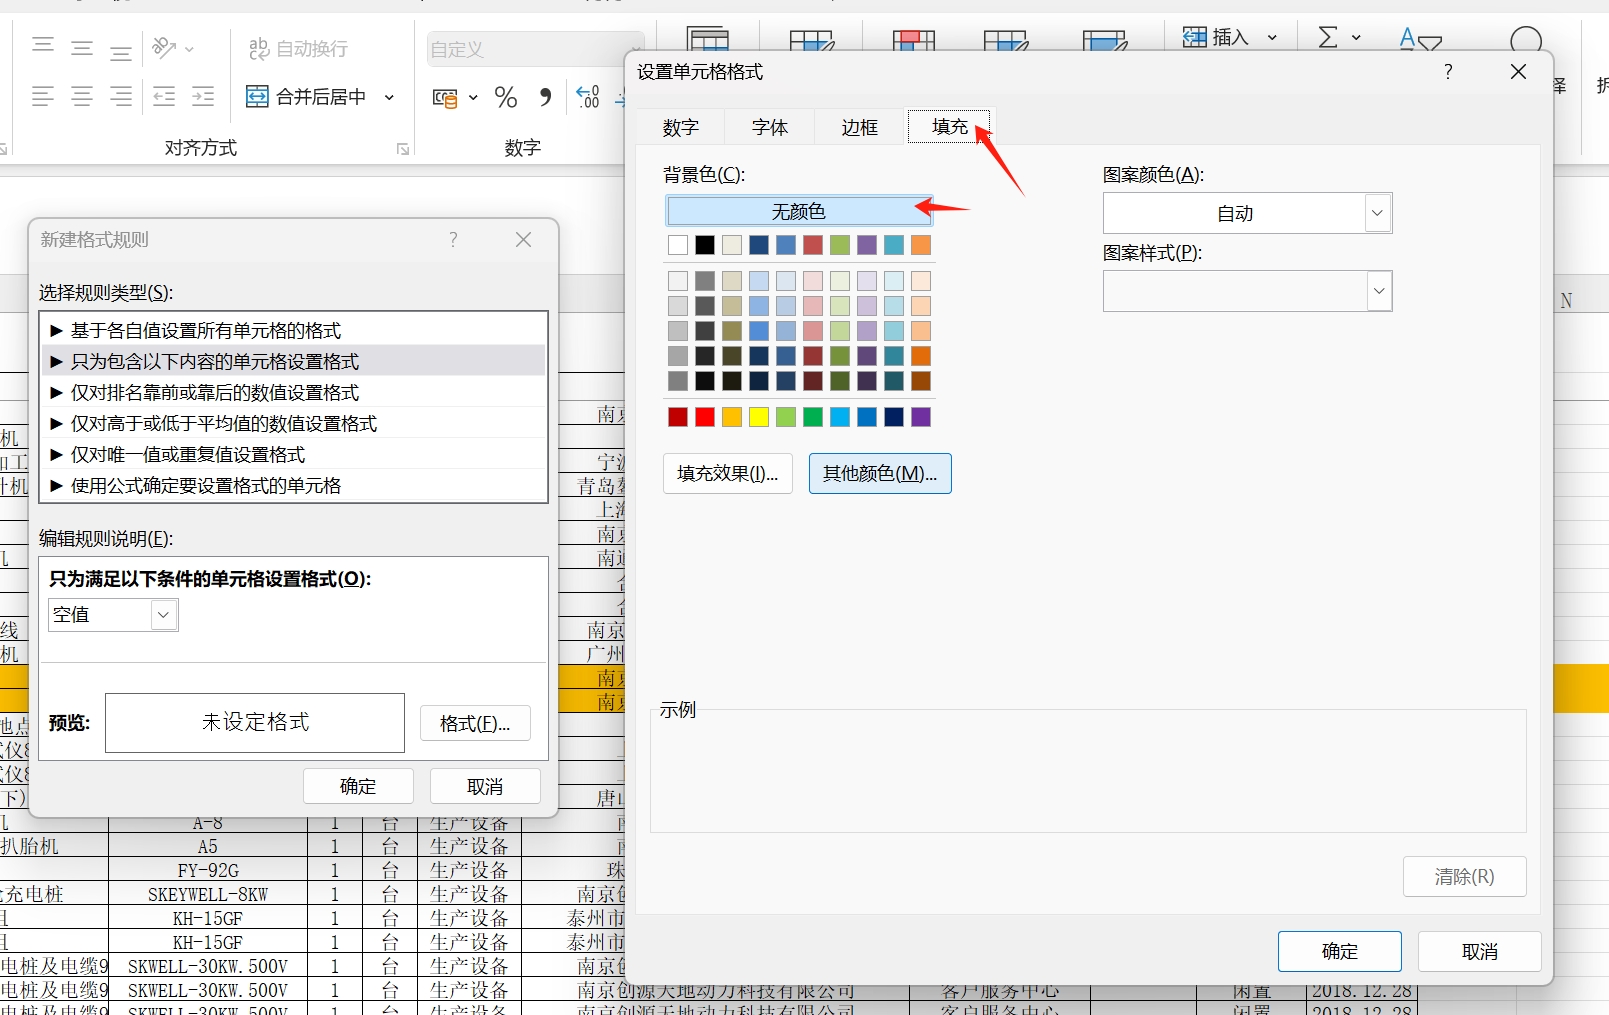Click the middle align icon in ribbon
This screenshot has width=1609, height=1015.
[82, 47]
